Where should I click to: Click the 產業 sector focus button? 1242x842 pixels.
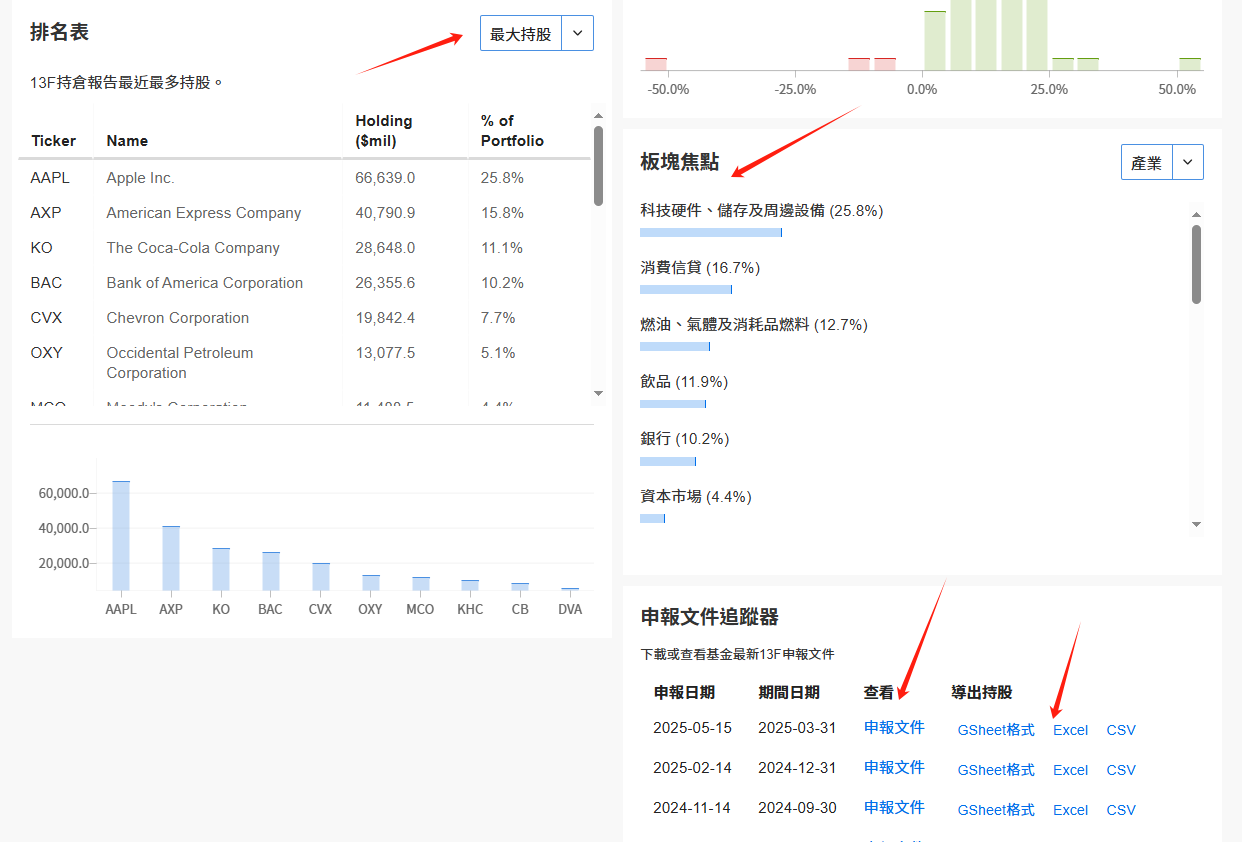click(x=1147, y=162)
